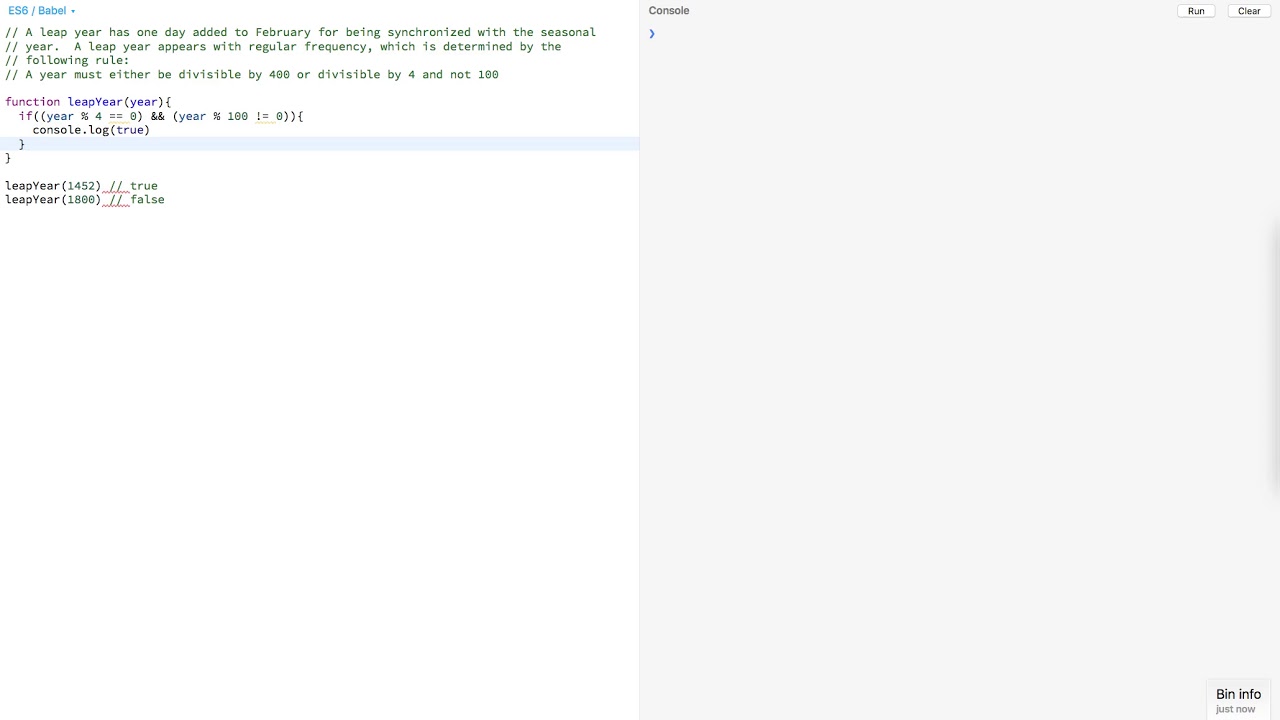Click the '// false' comment

coord(137,200)
